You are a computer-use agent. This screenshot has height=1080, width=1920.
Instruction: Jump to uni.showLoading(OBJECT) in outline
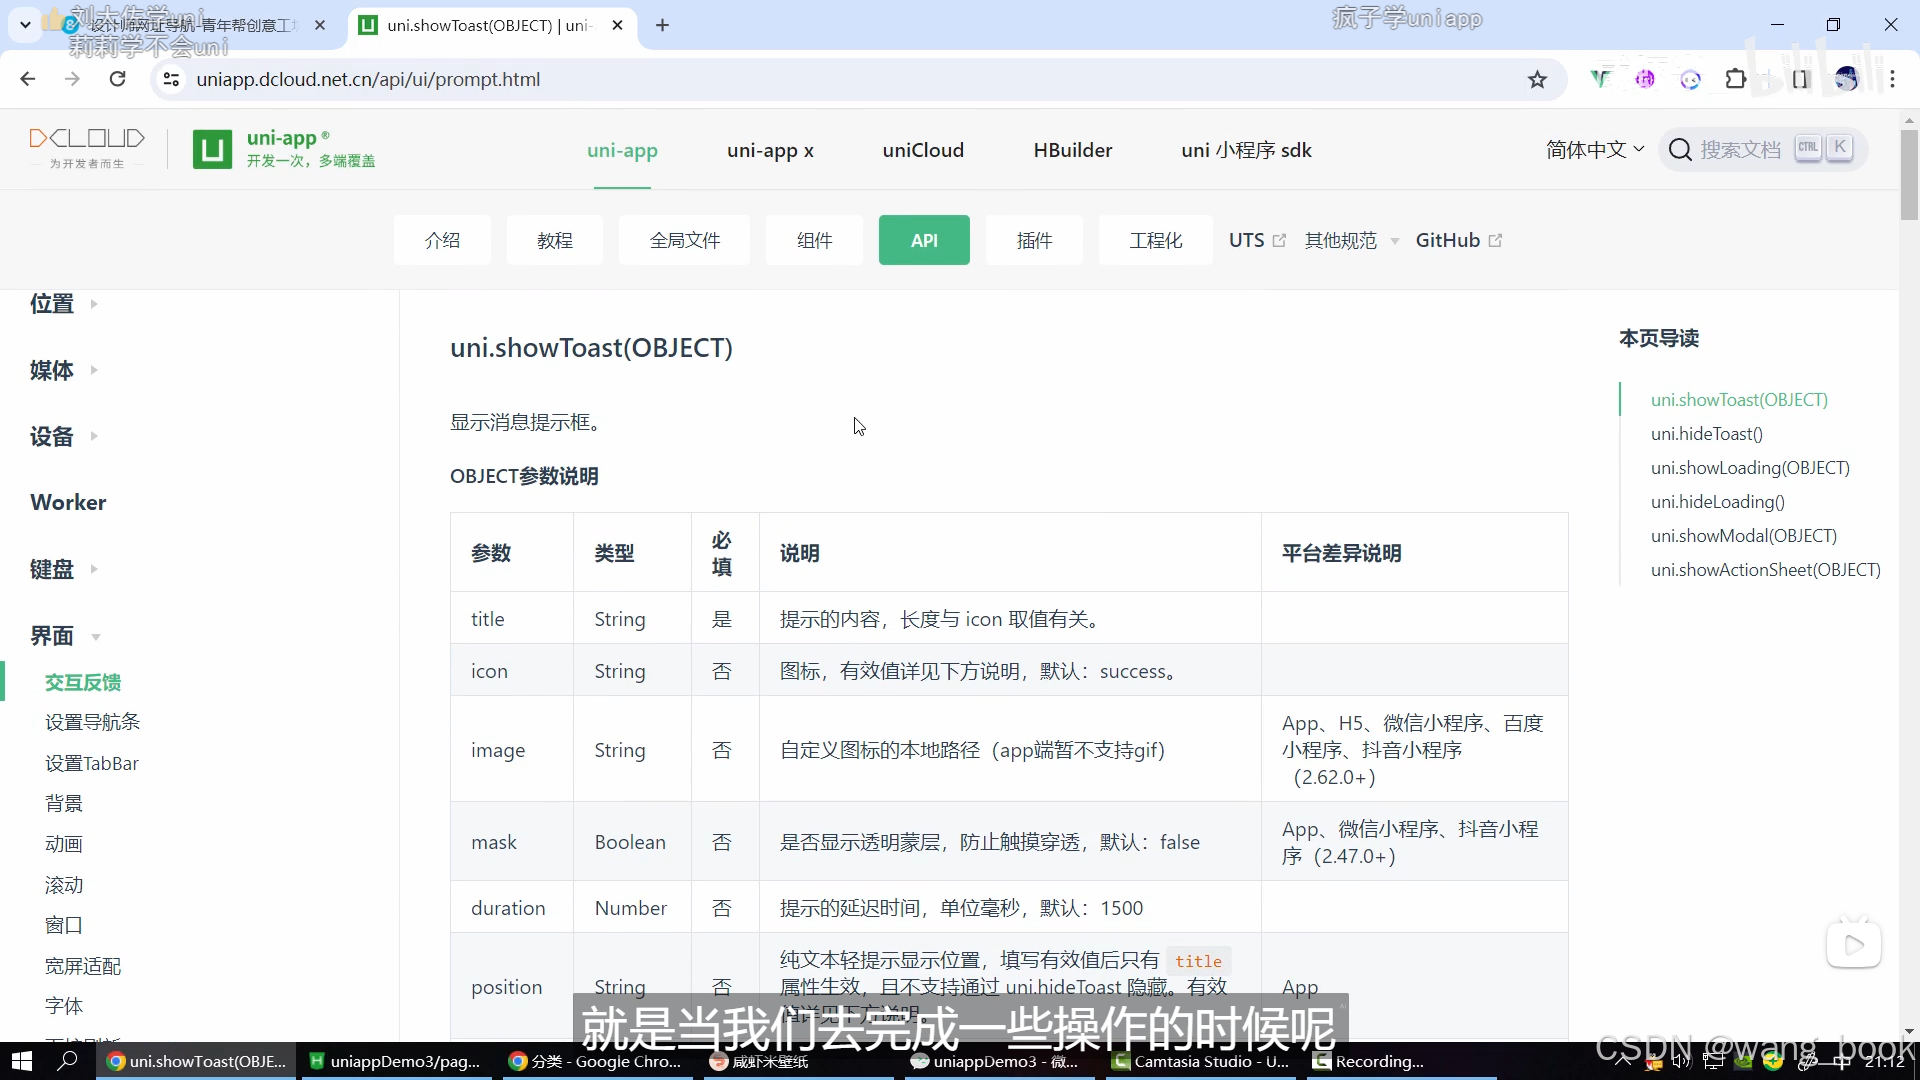[x=1750, y=468]
